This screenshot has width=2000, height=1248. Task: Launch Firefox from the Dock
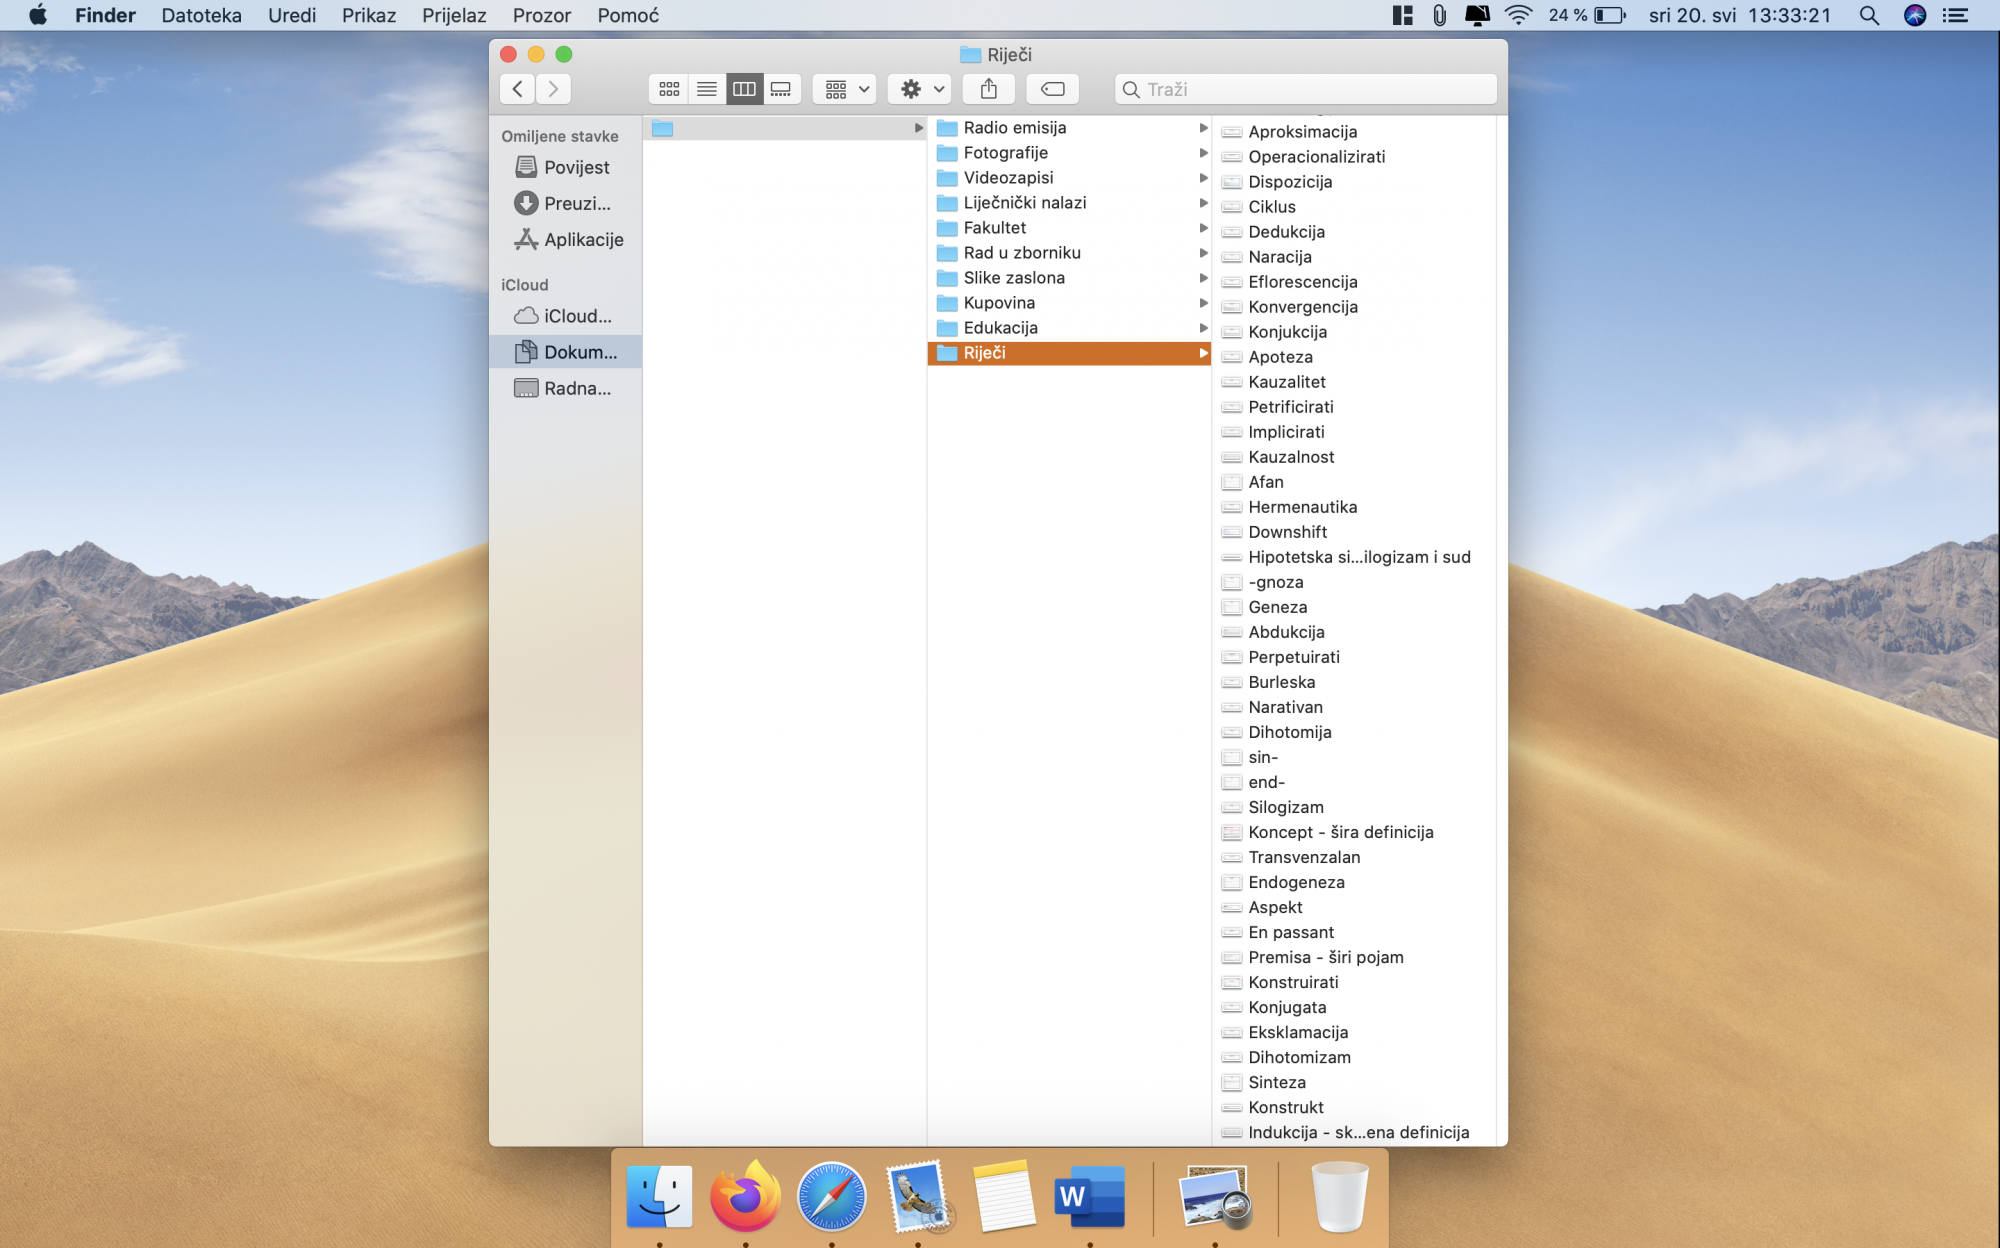pos(745,1196)
